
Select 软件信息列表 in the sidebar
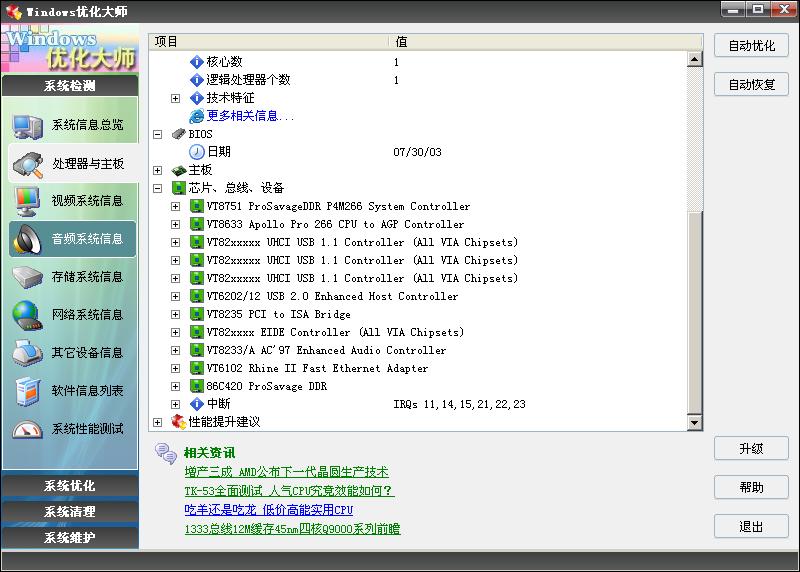click(x=72, y=391)
